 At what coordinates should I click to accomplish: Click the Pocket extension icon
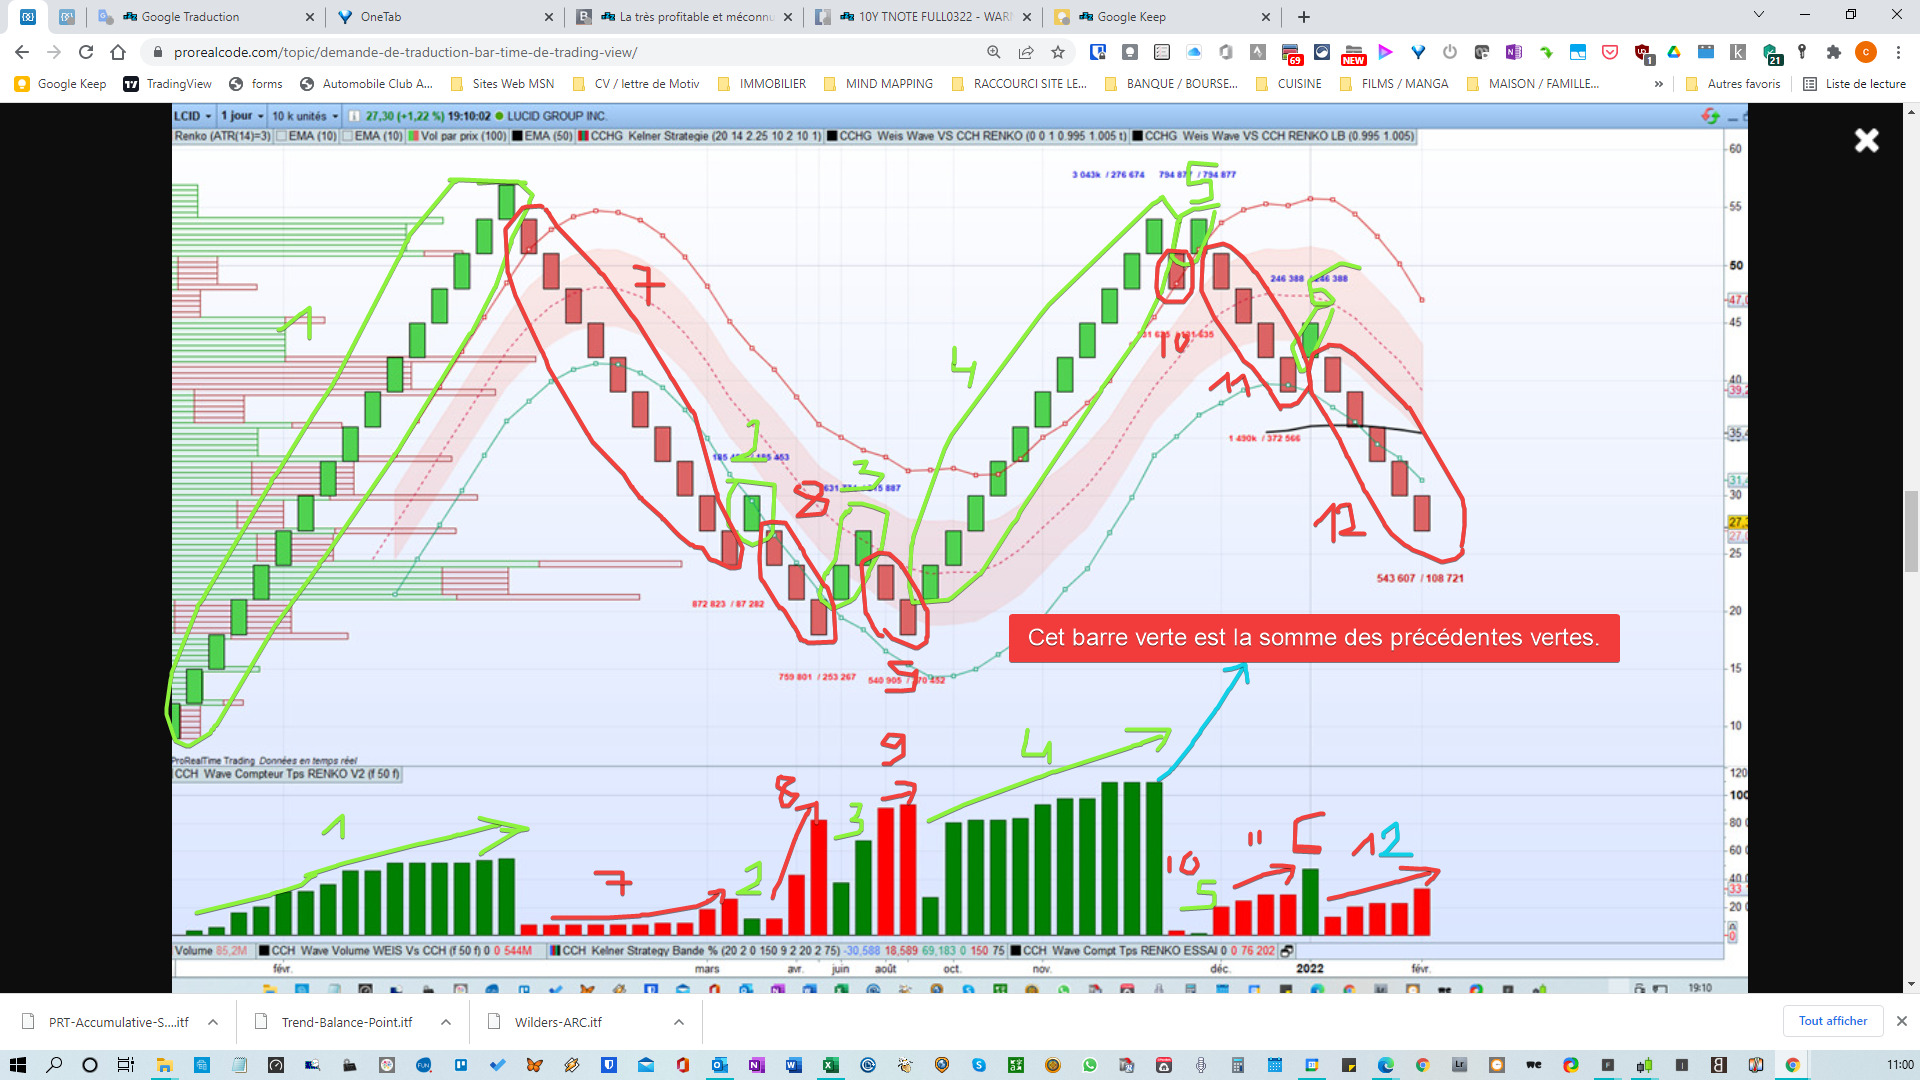(x=1610, y=52)
